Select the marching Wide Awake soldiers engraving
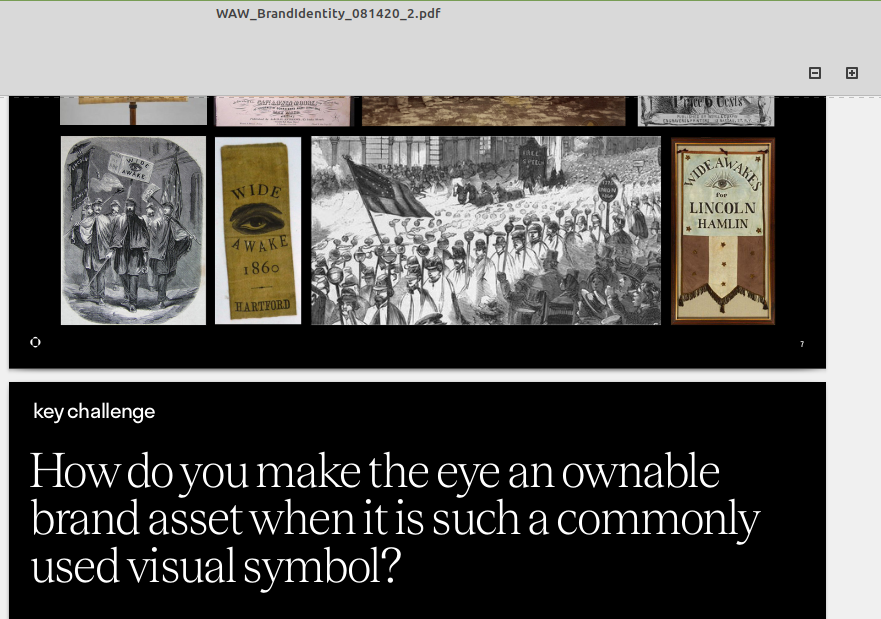 click(x=133, y=231)
